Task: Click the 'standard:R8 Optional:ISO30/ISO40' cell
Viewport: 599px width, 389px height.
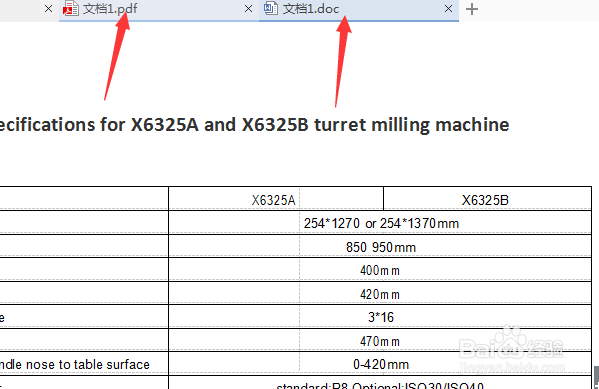Action: [x=380, y=383]
